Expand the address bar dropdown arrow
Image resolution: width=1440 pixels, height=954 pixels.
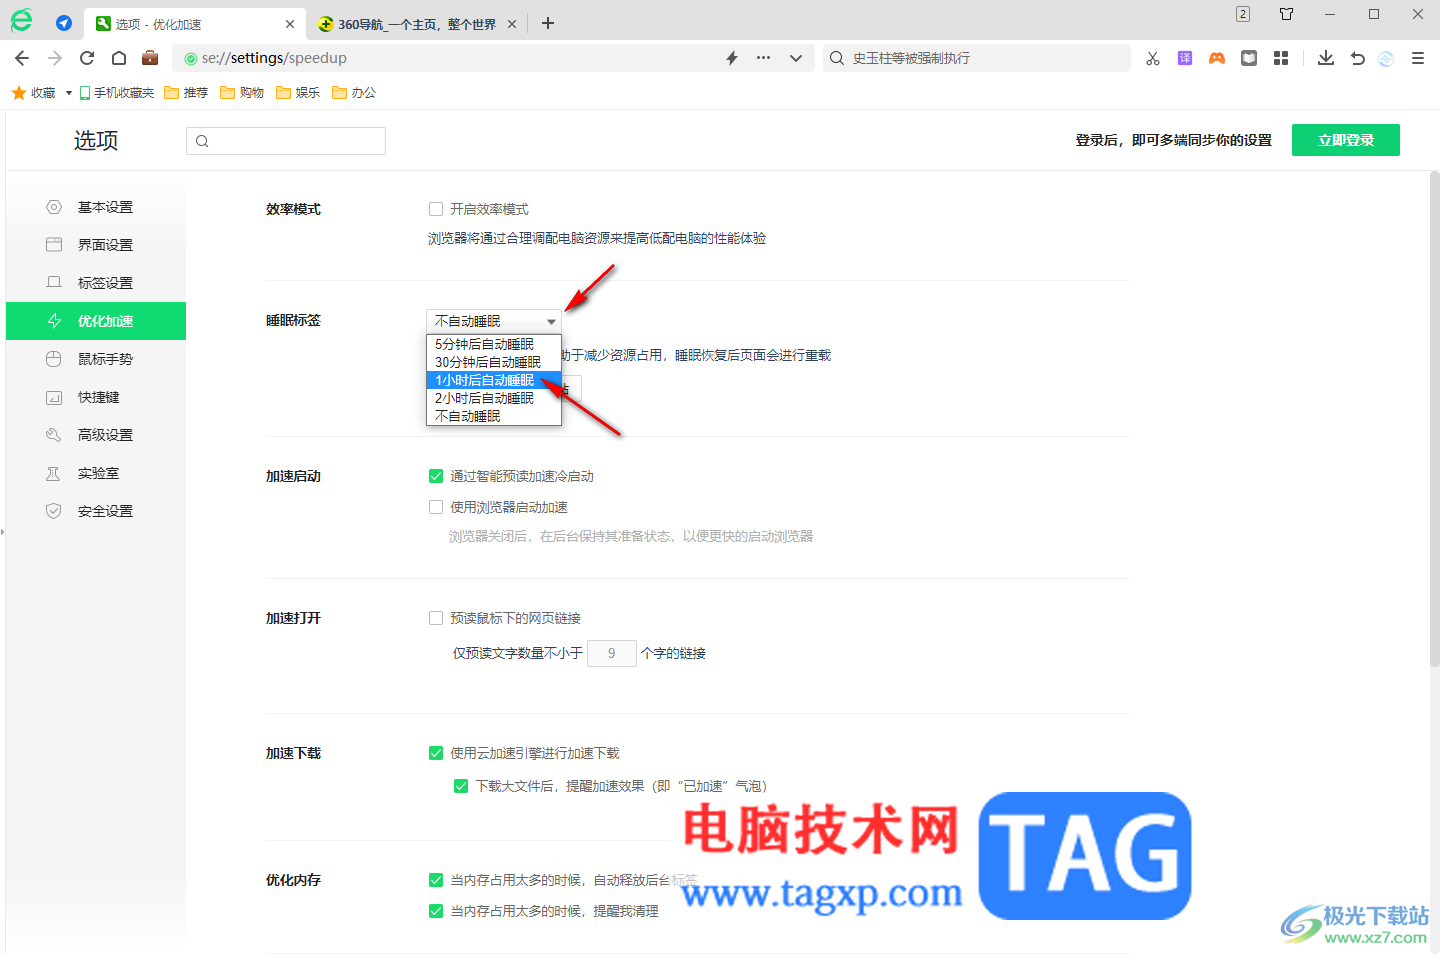(x=796, y=57)
